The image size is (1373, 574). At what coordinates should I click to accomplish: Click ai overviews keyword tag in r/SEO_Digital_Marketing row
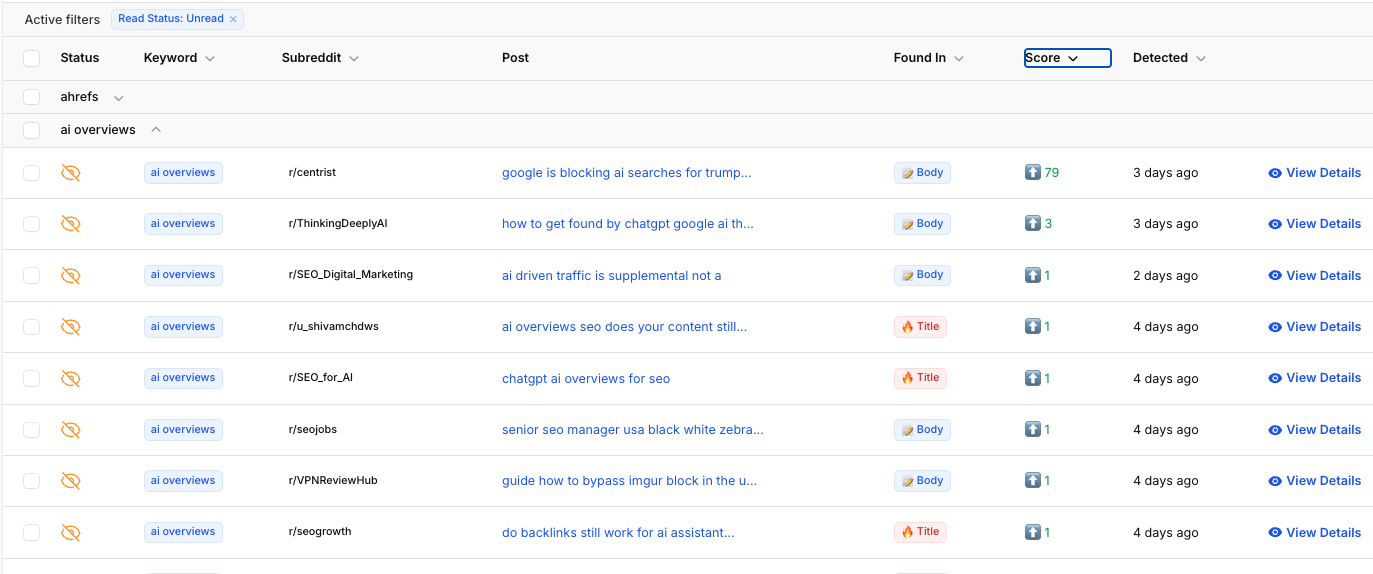(x=183, y=275)
